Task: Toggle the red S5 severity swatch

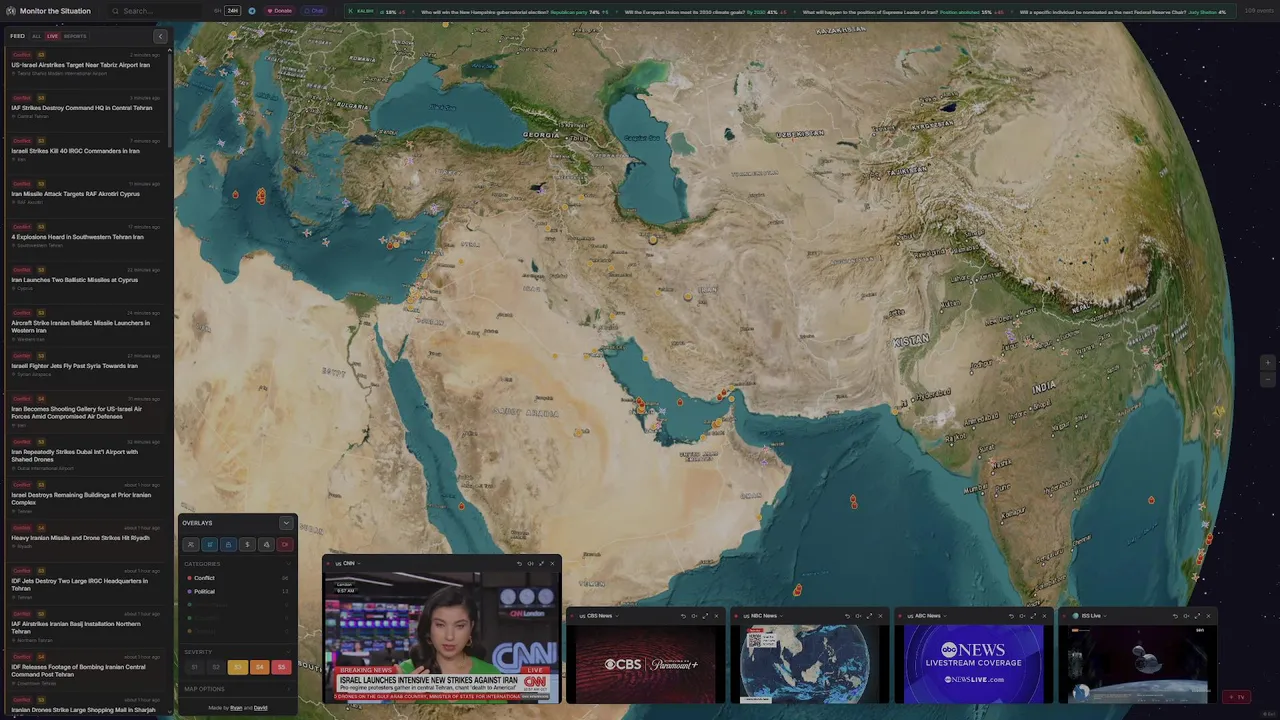Action: click(281, 667)
